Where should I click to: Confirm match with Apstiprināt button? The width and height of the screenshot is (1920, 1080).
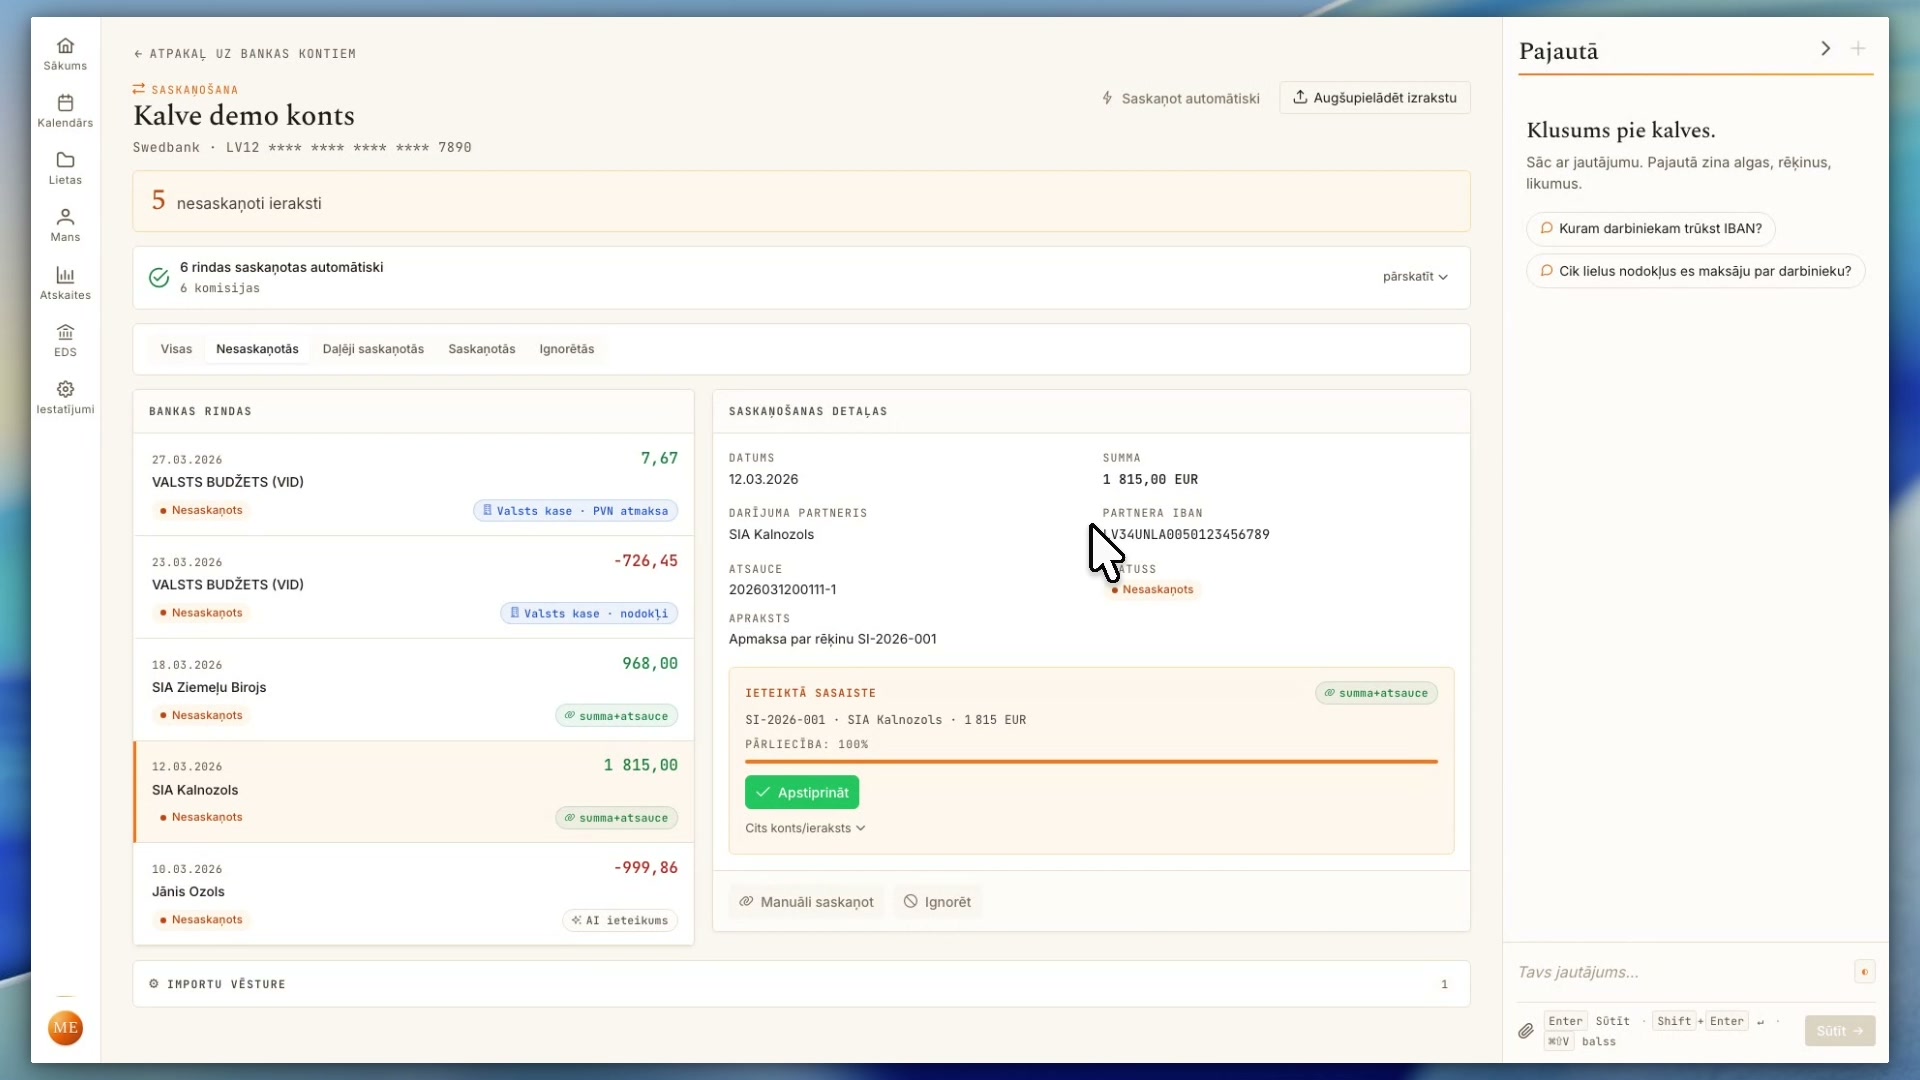click(x=802, y=793)
